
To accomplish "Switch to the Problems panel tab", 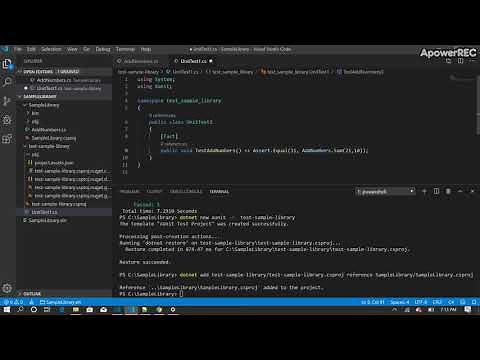I will click(130, 192).
